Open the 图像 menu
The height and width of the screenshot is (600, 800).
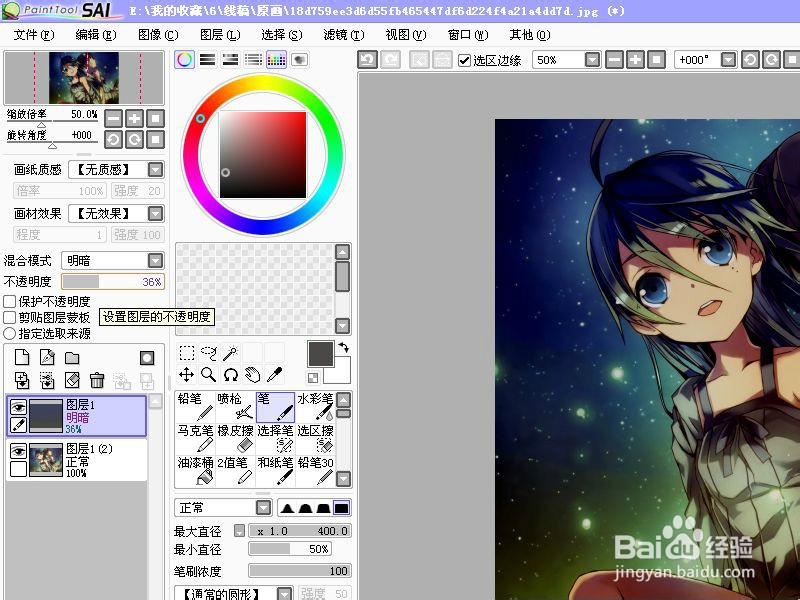point(158,35)
